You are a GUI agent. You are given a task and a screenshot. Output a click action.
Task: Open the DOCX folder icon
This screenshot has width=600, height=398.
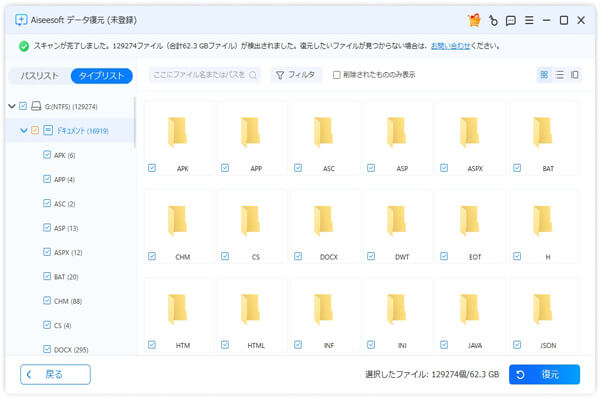pyautogui.click(x=324, y=220)
